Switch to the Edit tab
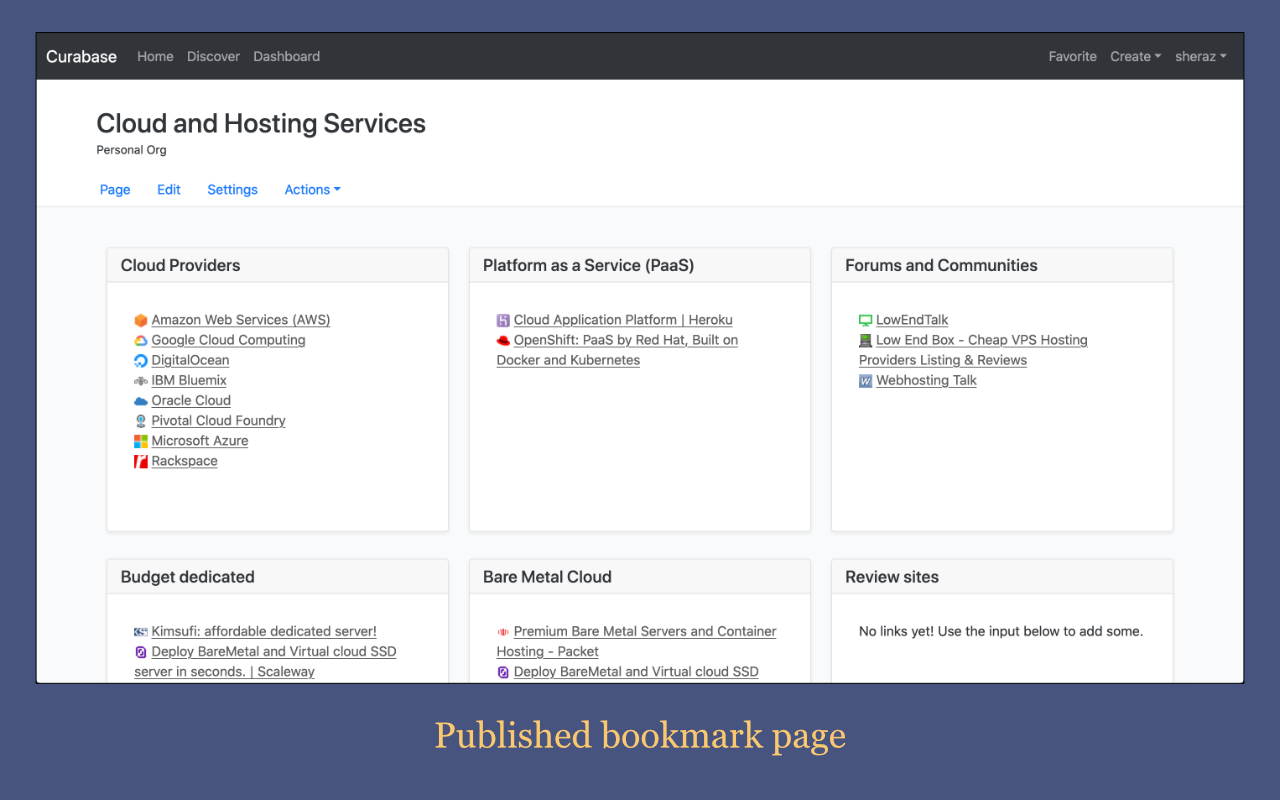The image size is (1280, 800). click(x=169, y=190)
